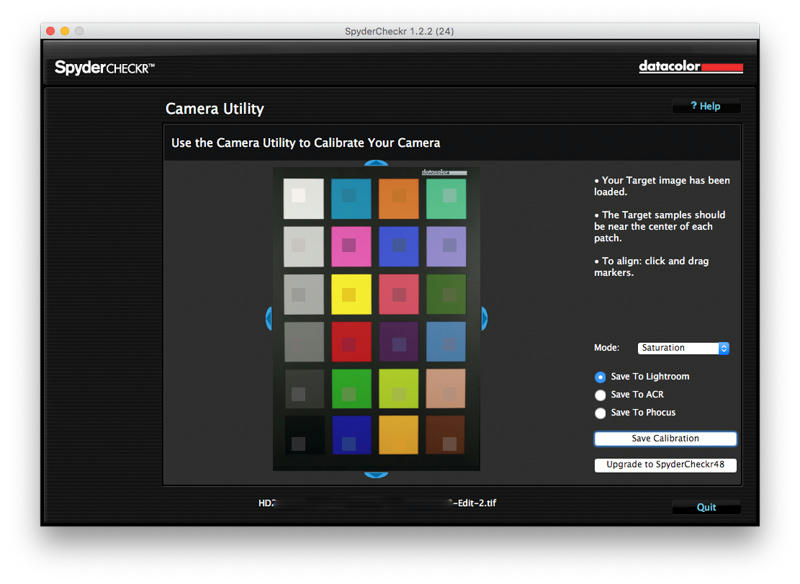Minimize window using yellow title bar button
The height and width of the screenshot is (584, 800).
[x=65, y=31]
